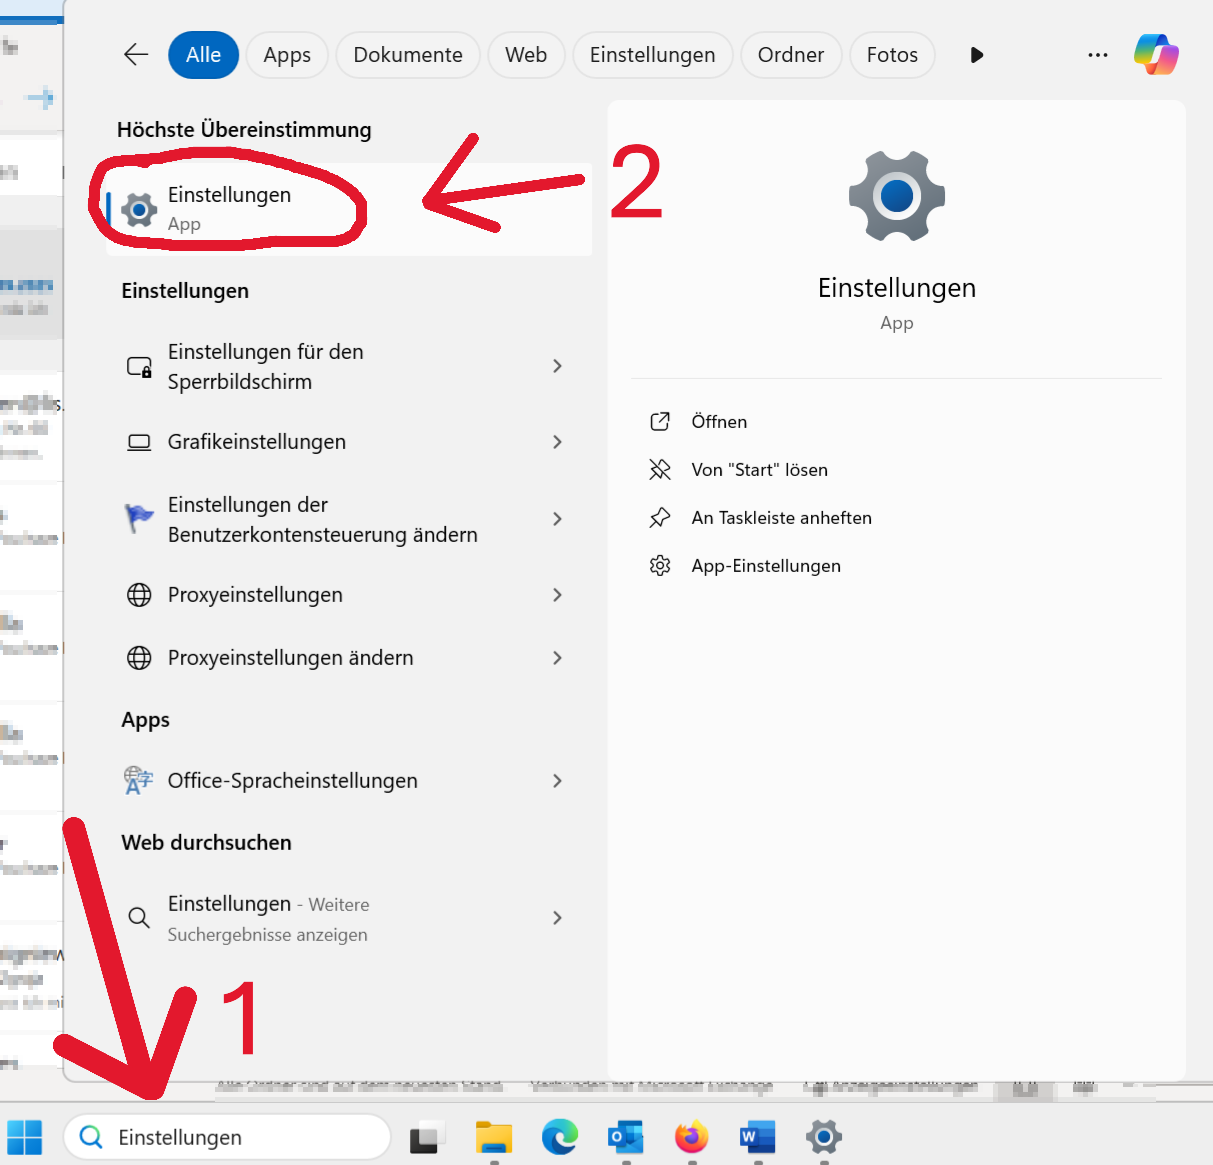Image resolution: width=1213 pixels, height=1165 pixels.
Task: Open Task View from taskbar
Action: click(427, 1137)
